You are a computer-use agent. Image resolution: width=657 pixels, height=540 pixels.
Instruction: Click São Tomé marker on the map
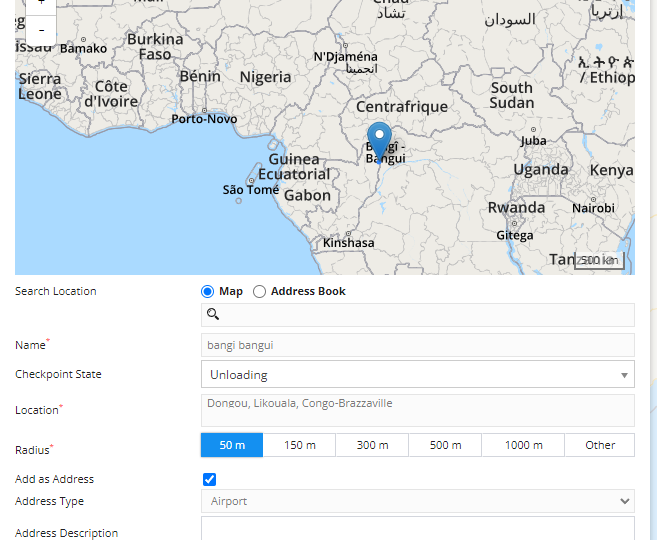238,201
